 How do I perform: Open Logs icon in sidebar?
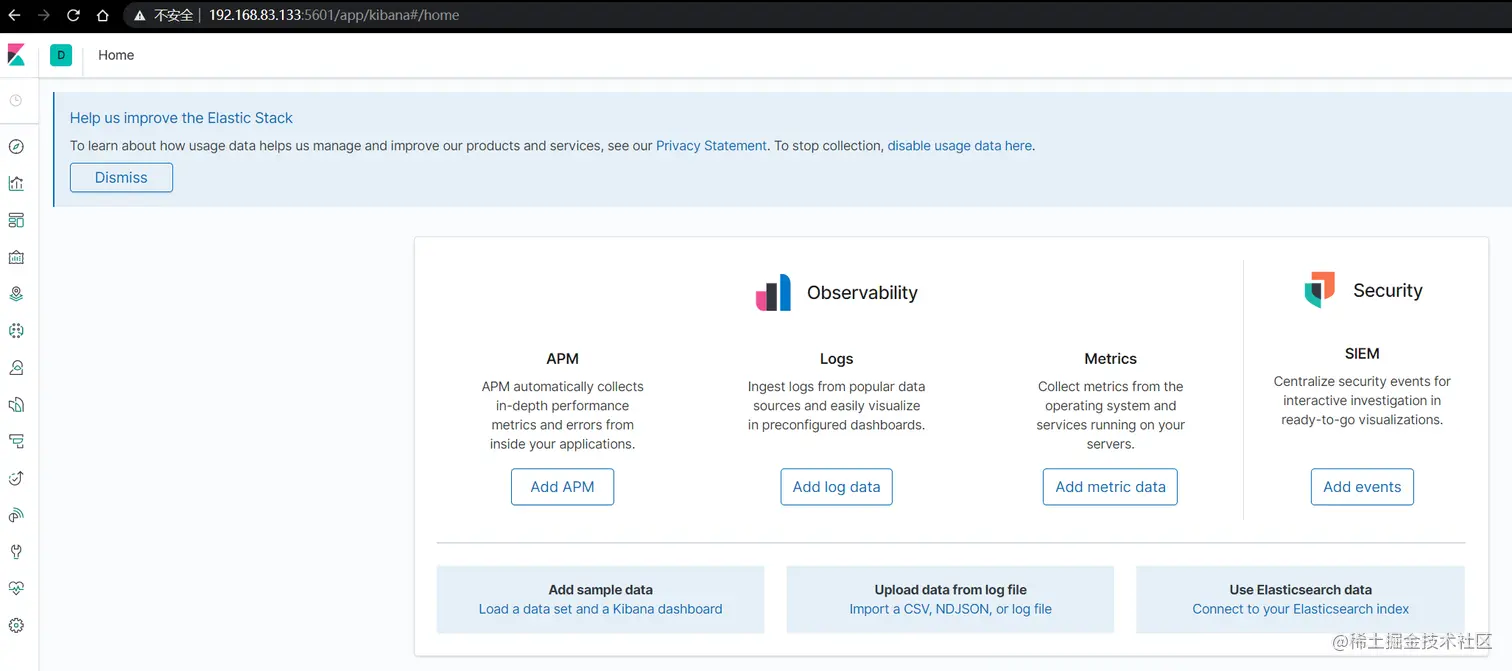[16, 405]
